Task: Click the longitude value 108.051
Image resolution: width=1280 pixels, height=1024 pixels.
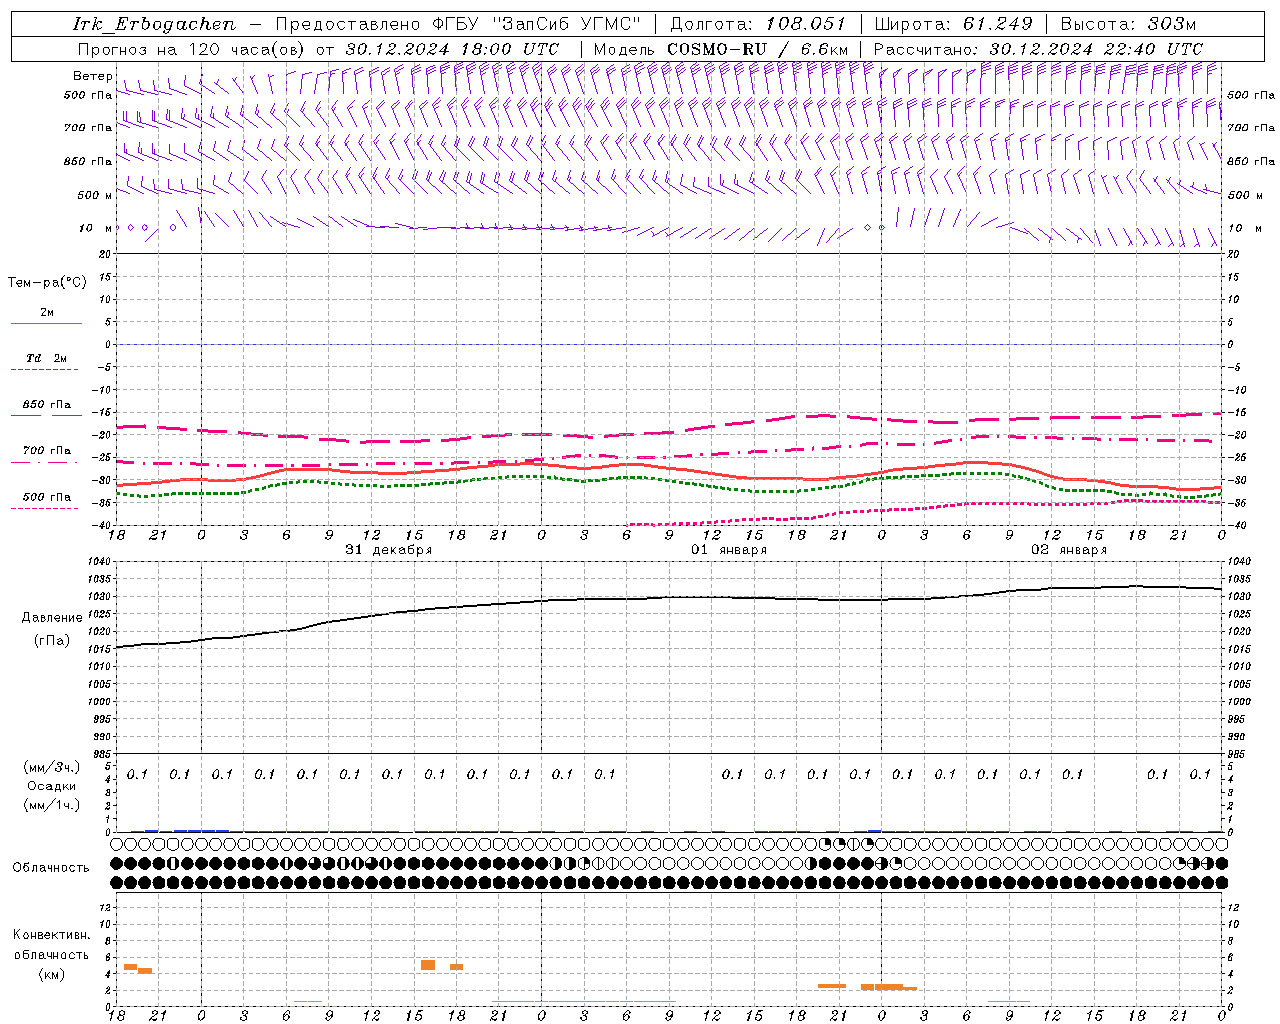Action: (805, 24)
